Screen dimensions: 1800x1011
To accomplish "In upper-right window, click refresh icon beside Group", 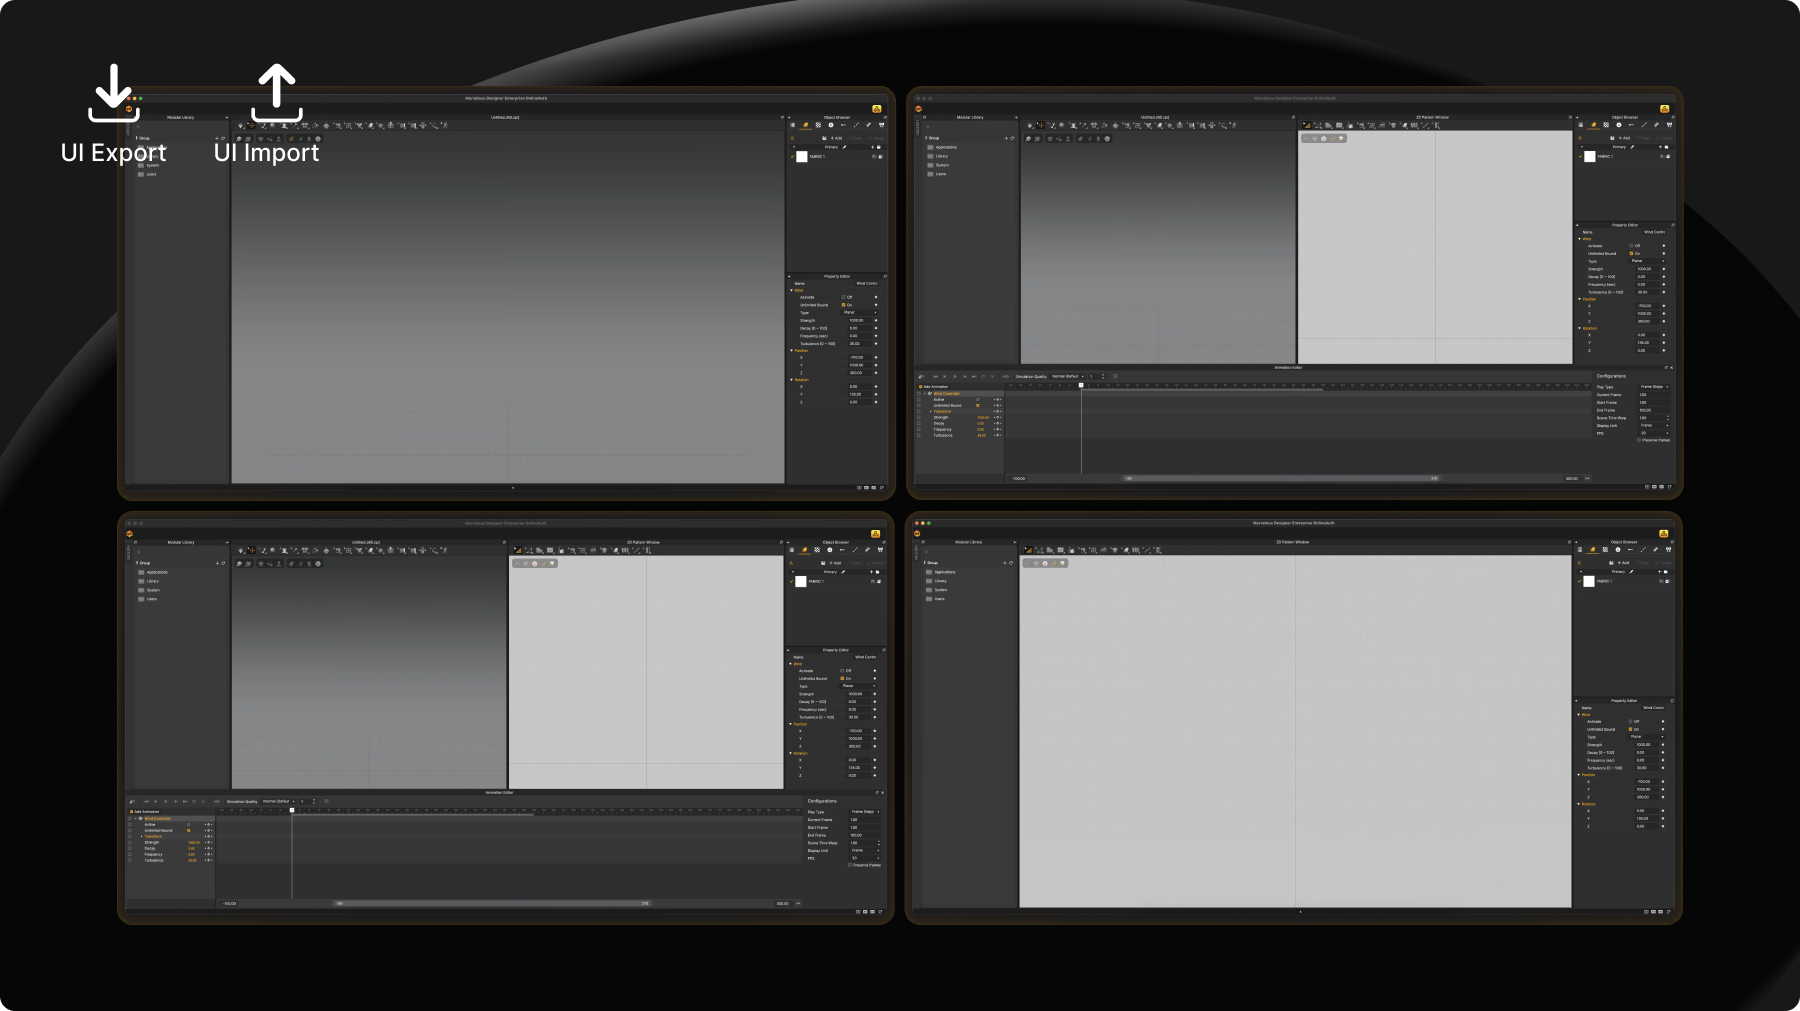I will pos(1012,138).
